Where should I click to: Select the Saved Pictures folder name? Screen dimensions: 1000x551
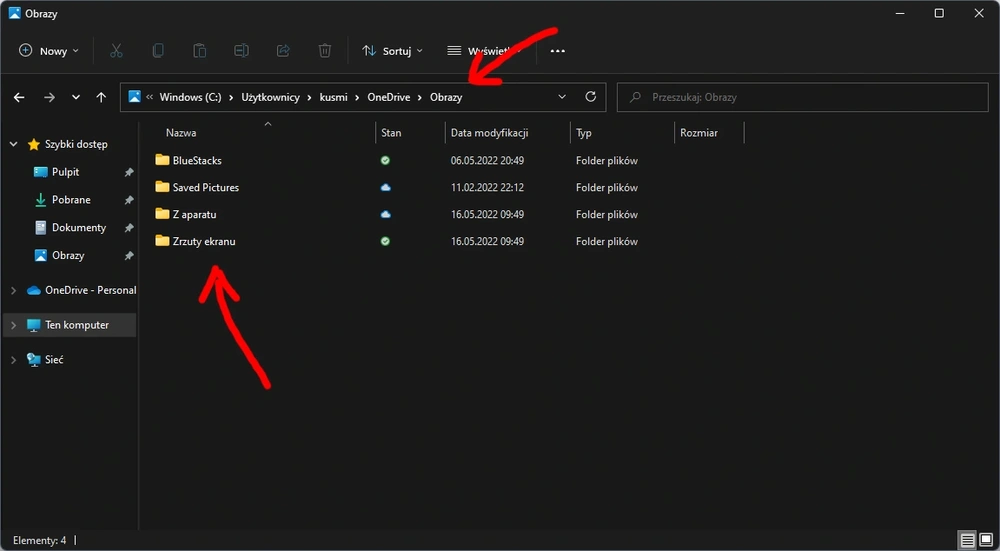tap(205, 187)
